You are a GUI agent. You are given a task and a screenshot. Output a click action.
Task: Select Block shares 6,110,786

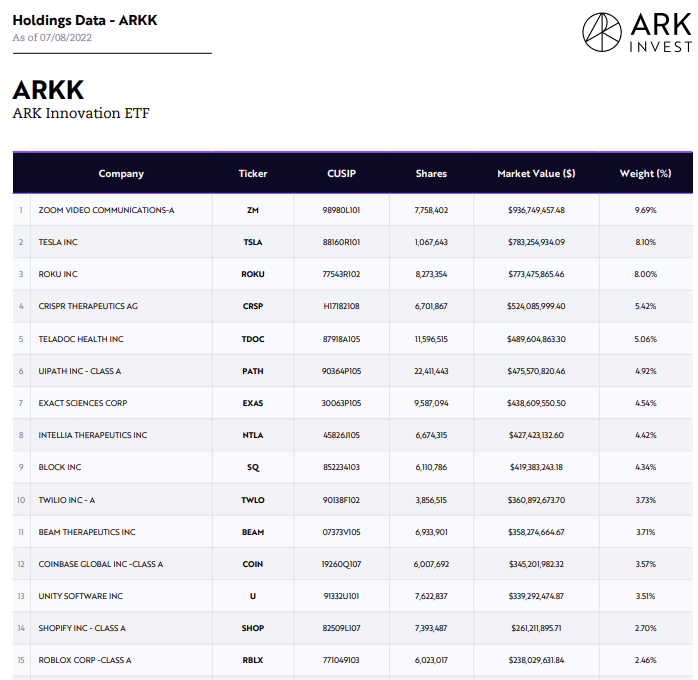(431, 467)
